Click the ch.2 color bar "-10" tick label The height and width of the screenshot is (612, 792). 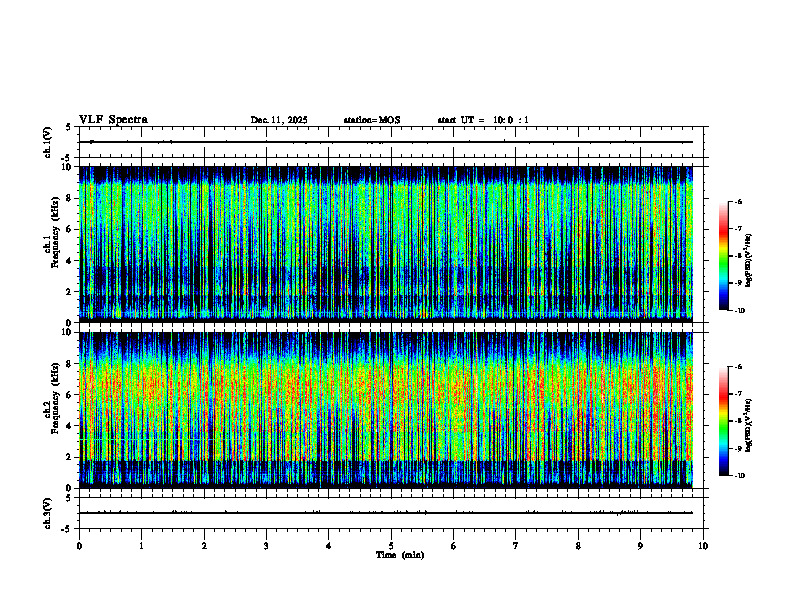tap(739, 476)
